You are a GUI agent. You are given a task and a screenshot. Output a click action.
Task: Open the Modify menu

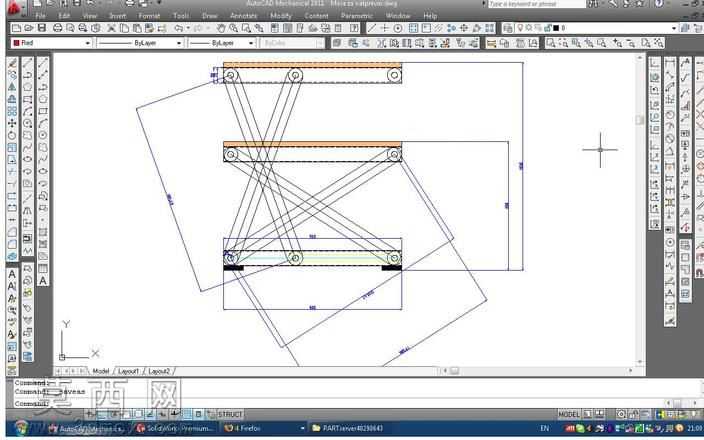point(281,16)
